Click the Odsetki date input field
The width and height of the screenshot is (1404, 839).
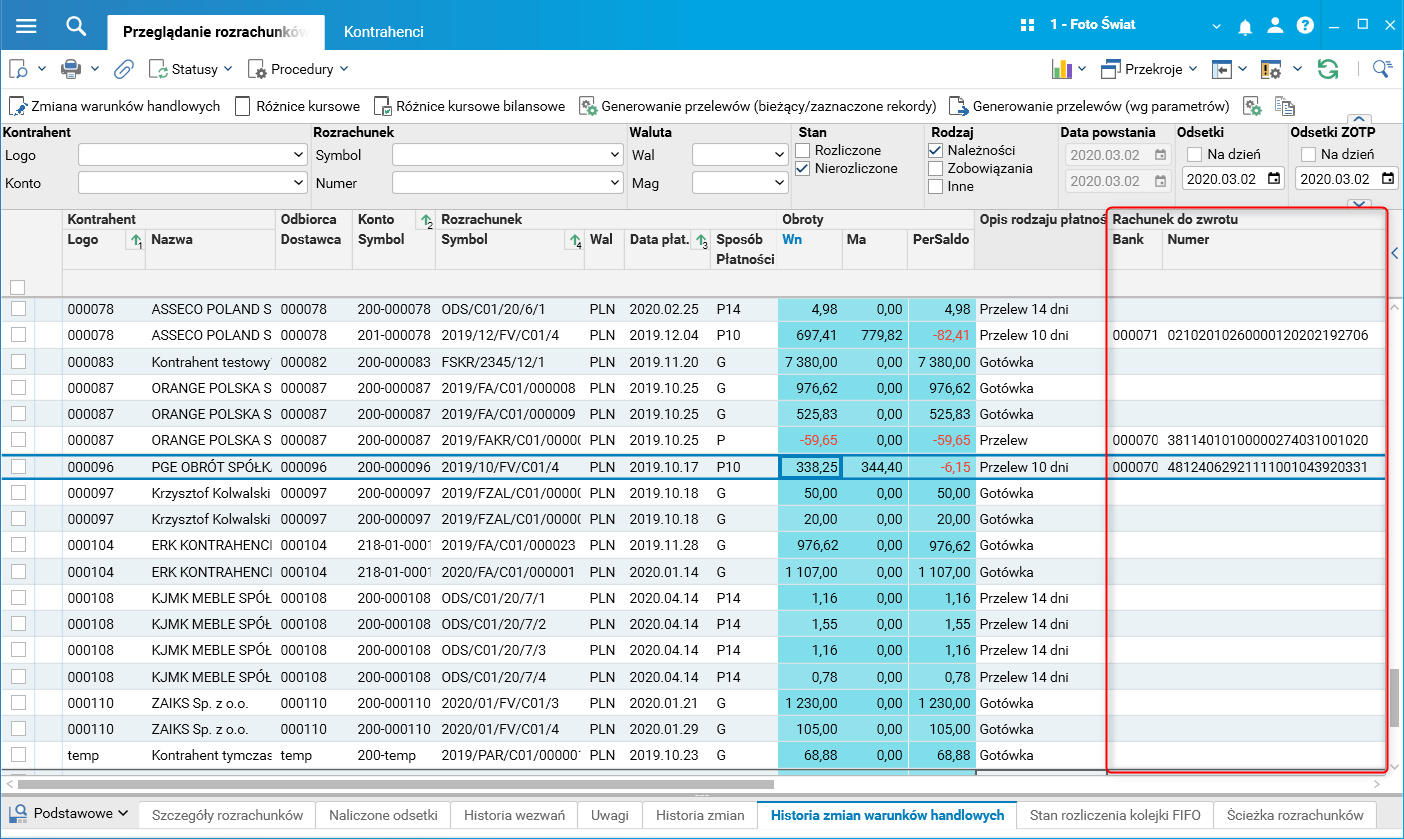[1222, 179]
